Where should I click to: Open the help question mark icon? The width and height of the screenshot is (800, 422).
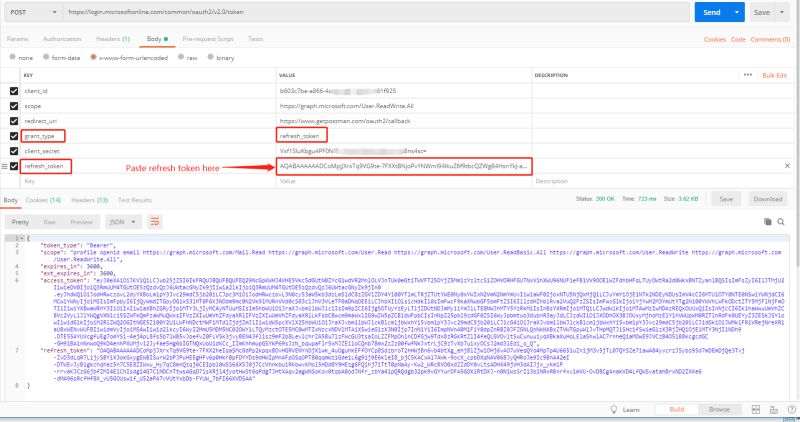coord(791,409)
